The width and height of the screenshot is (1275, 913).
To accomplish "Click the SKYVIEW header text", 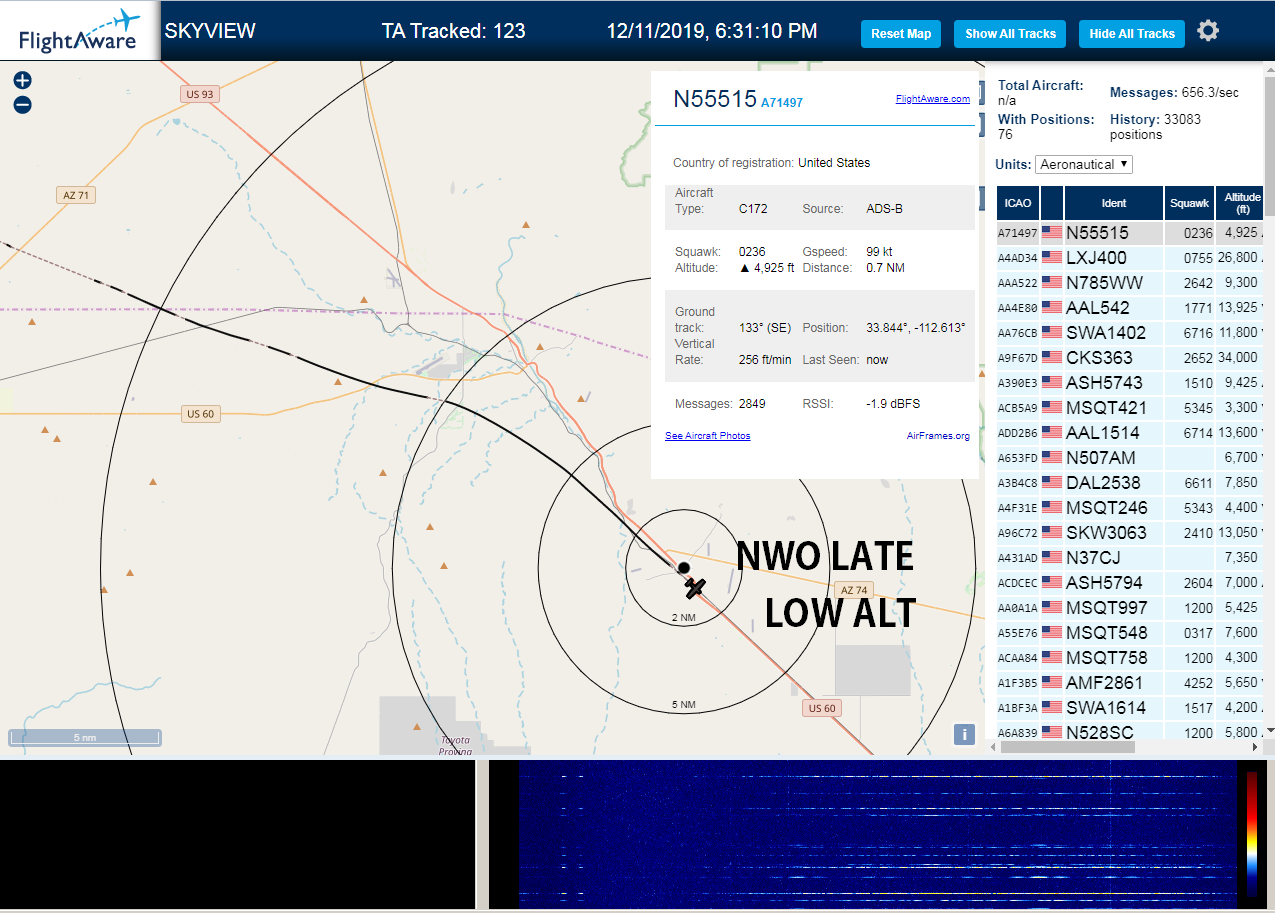I will [210, 30].
